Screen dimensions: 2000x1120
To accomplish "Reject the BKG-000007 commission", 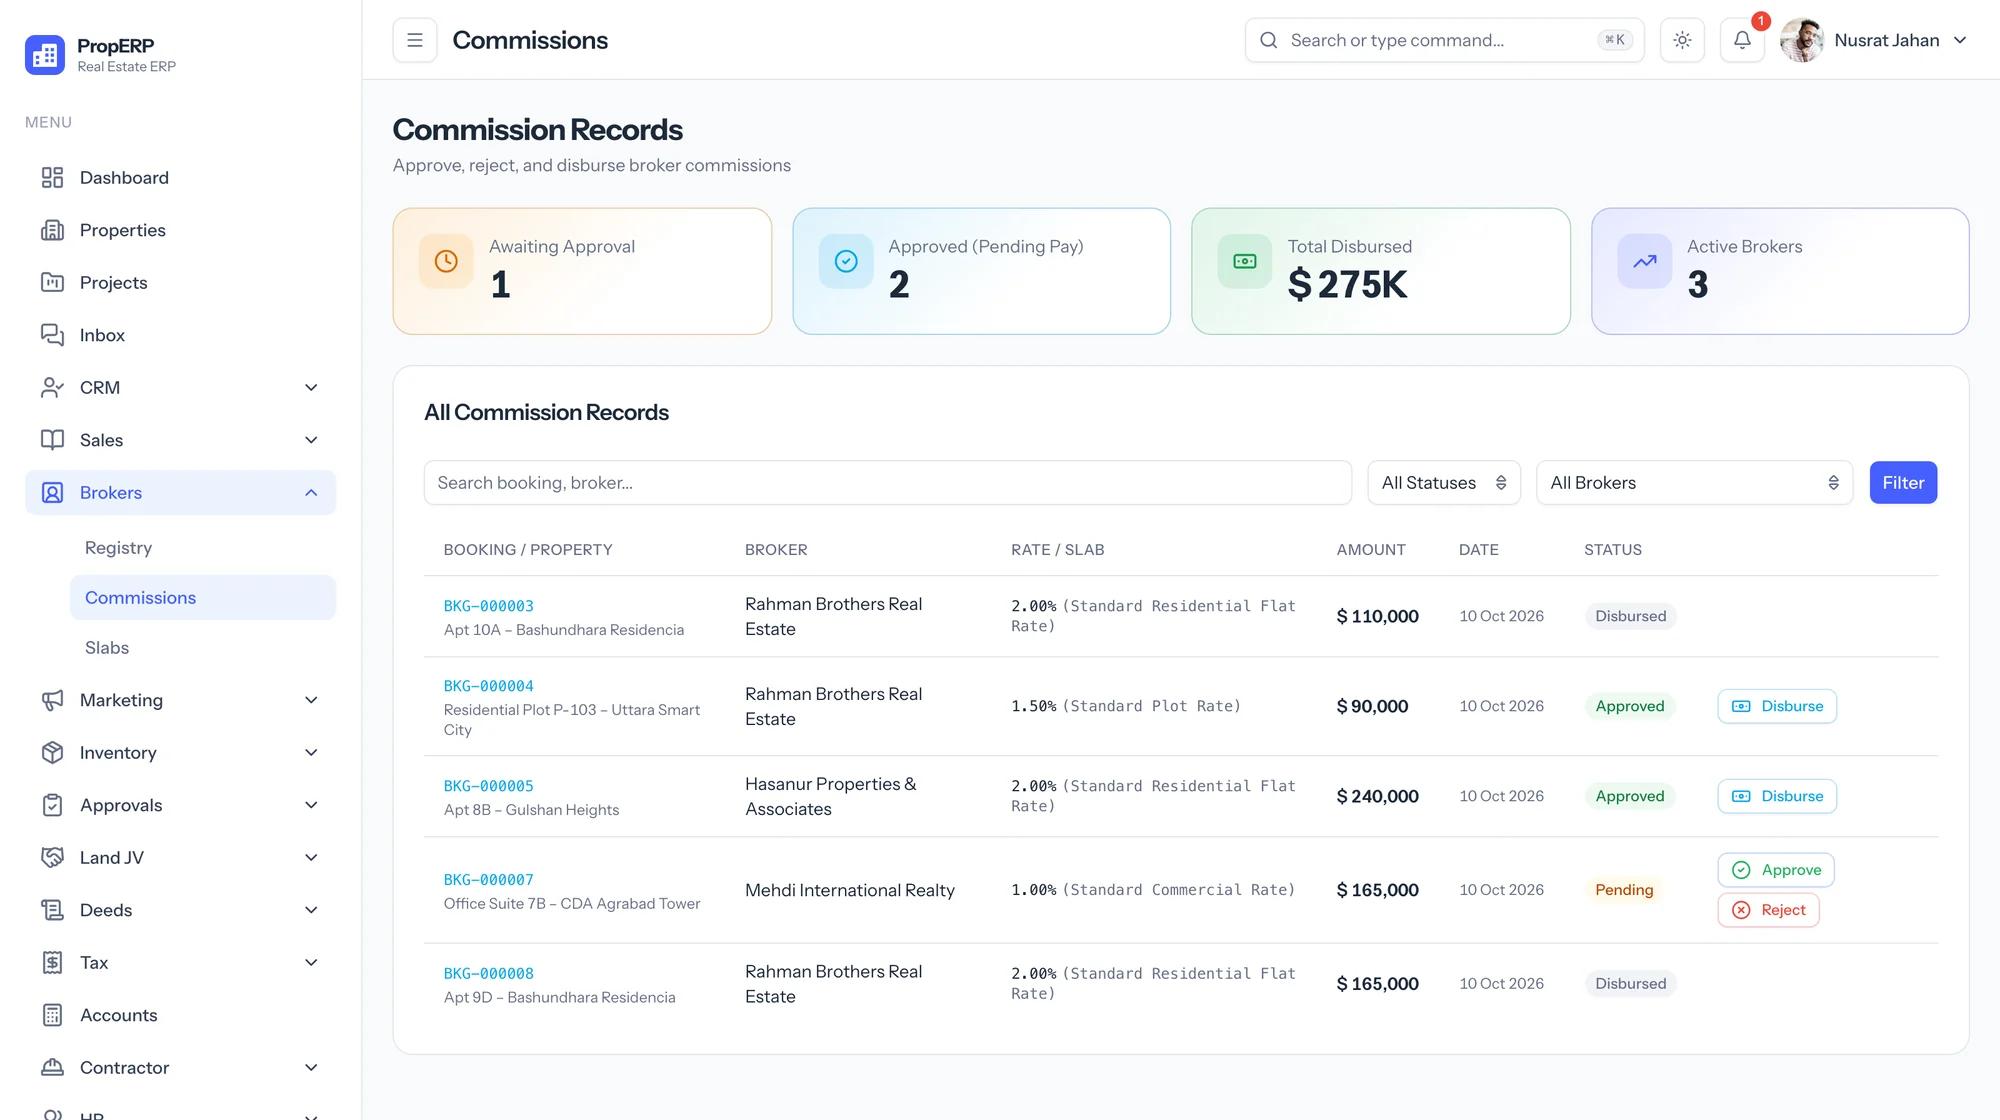I will tap(1768, 910).
